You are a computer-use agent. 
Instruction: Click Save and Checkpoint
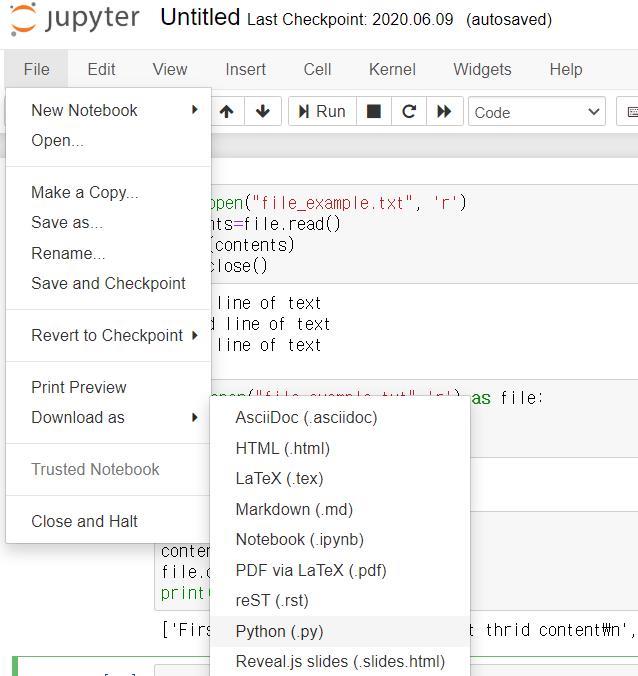tap(108, 283)
